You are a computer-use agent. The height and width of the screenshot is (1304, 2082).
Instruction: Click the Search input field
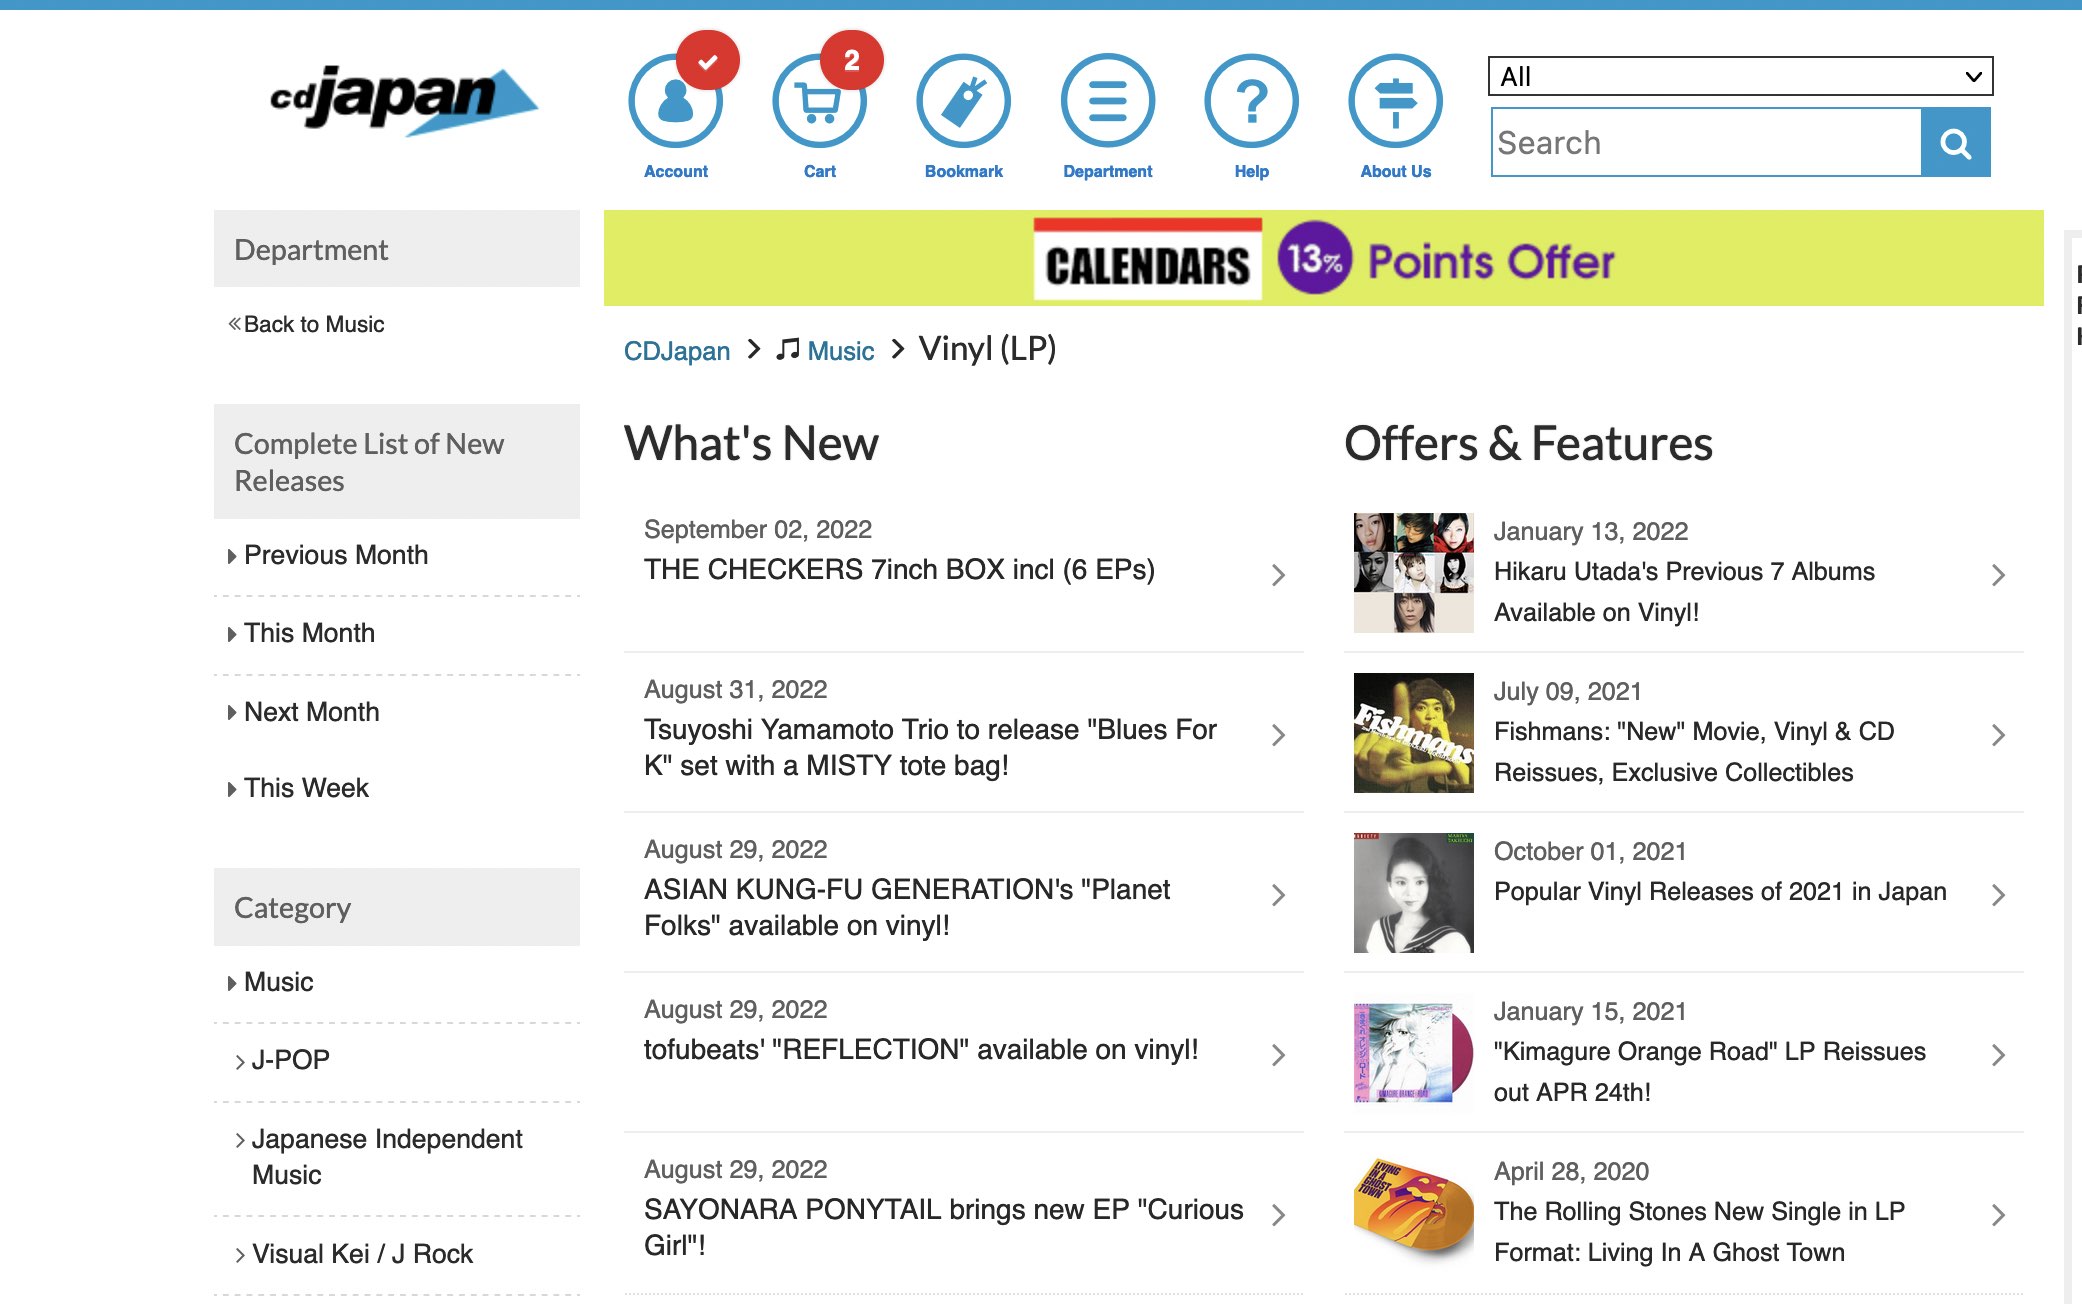[1706, 143]
